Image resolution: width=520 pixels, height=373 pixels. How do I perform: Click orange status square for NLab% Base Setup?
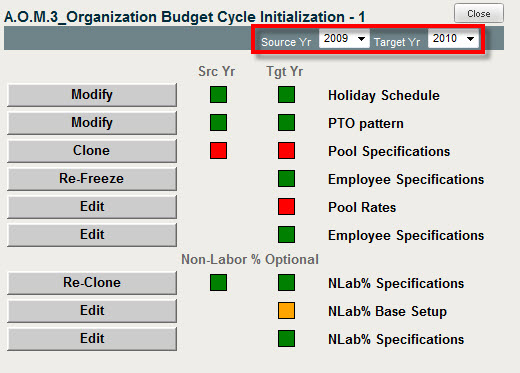pyautogui.click(x=286, y=310)
